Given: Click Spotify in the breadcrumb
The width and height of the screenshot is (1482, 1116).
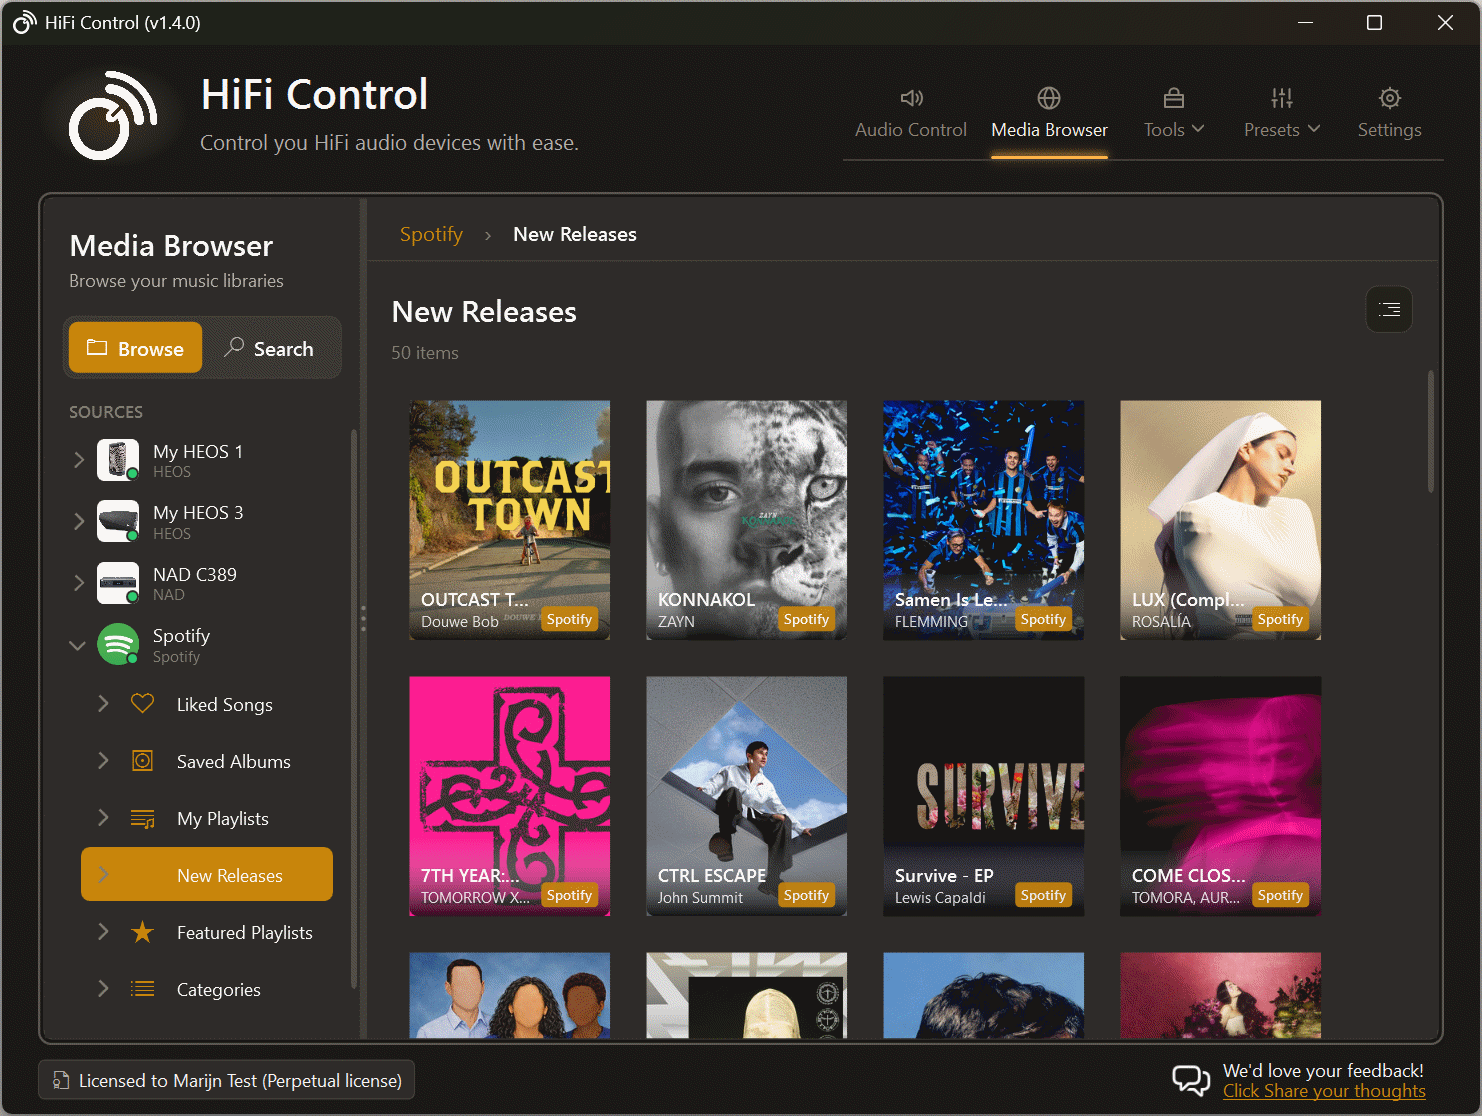Looking at the screenshot, I should click(431, 234).
